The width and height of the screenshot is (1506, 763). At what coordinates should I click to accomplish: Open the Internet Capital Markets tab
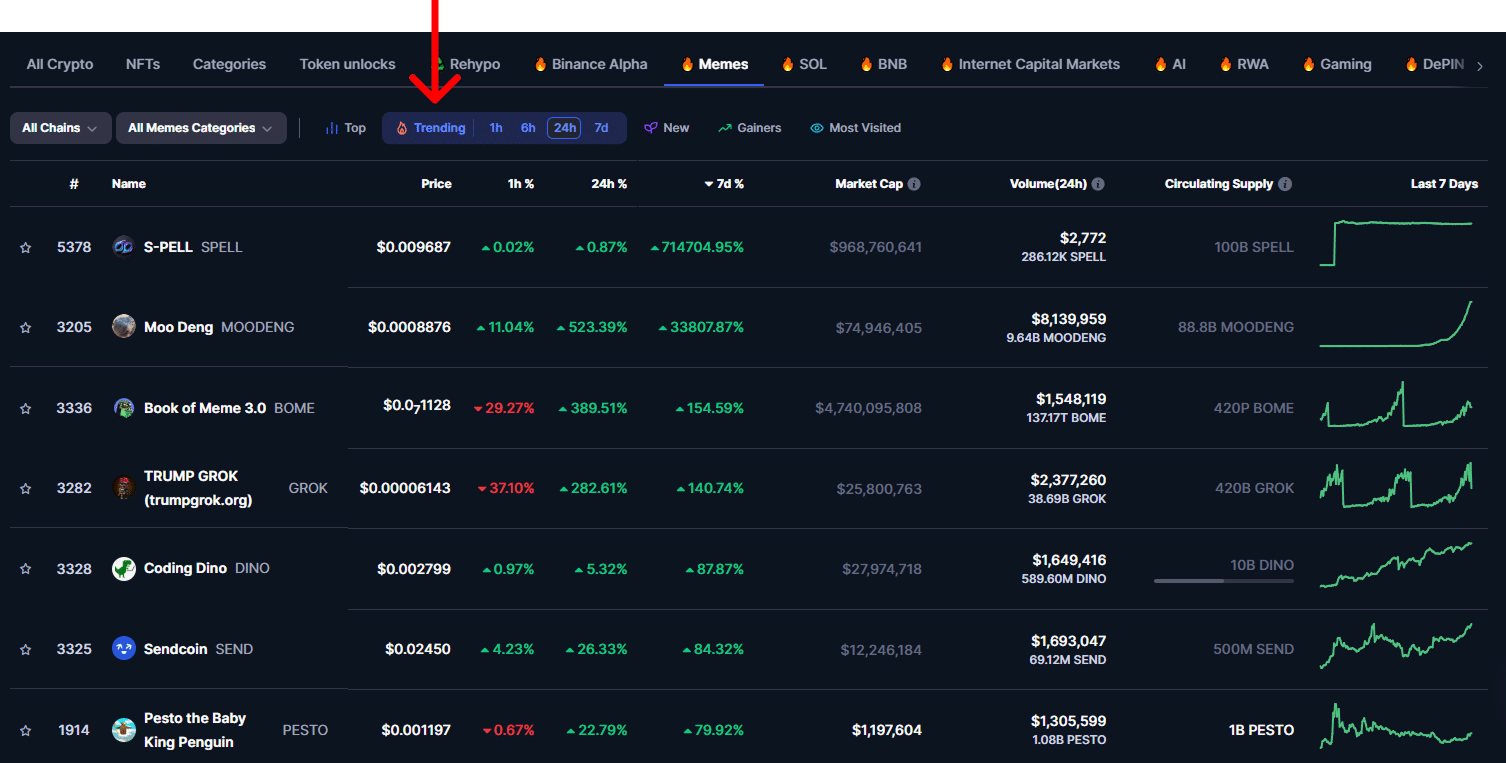coord(1030,64)
